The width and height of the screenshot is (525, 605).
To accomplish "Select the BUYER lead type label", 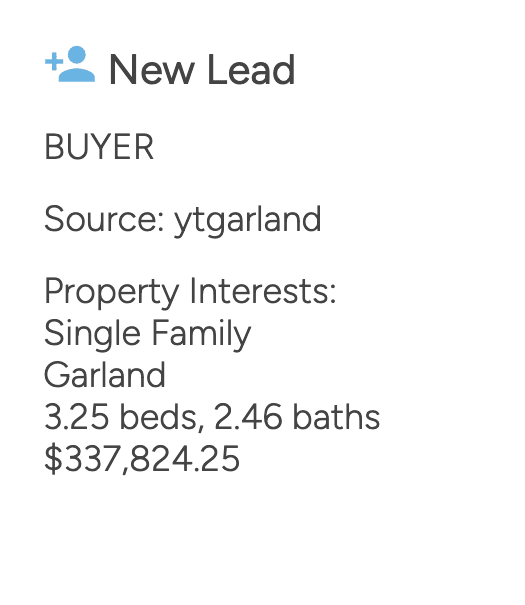I will 99,147.
